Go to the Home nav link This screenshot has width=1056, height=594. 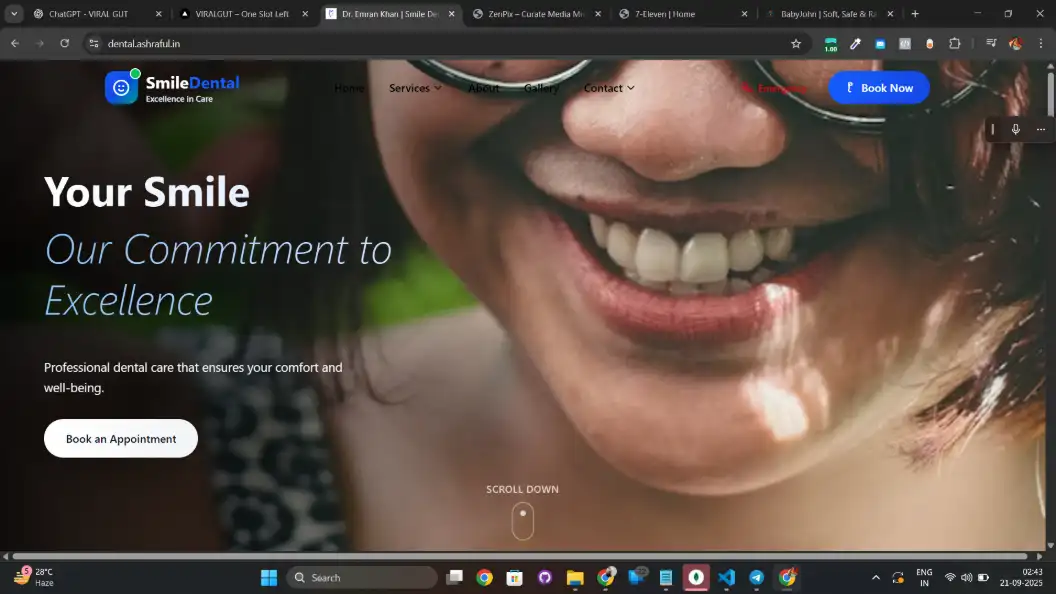[349, 88]
